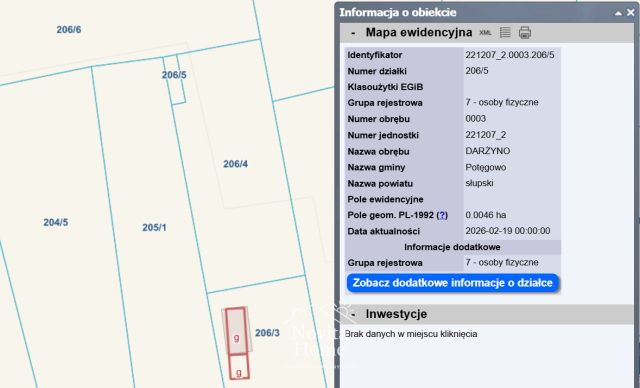Click the Potęgowo municipality value
The height and width of the screenshot is (388, 640).
pyautogui.click(x=486, y=167)
